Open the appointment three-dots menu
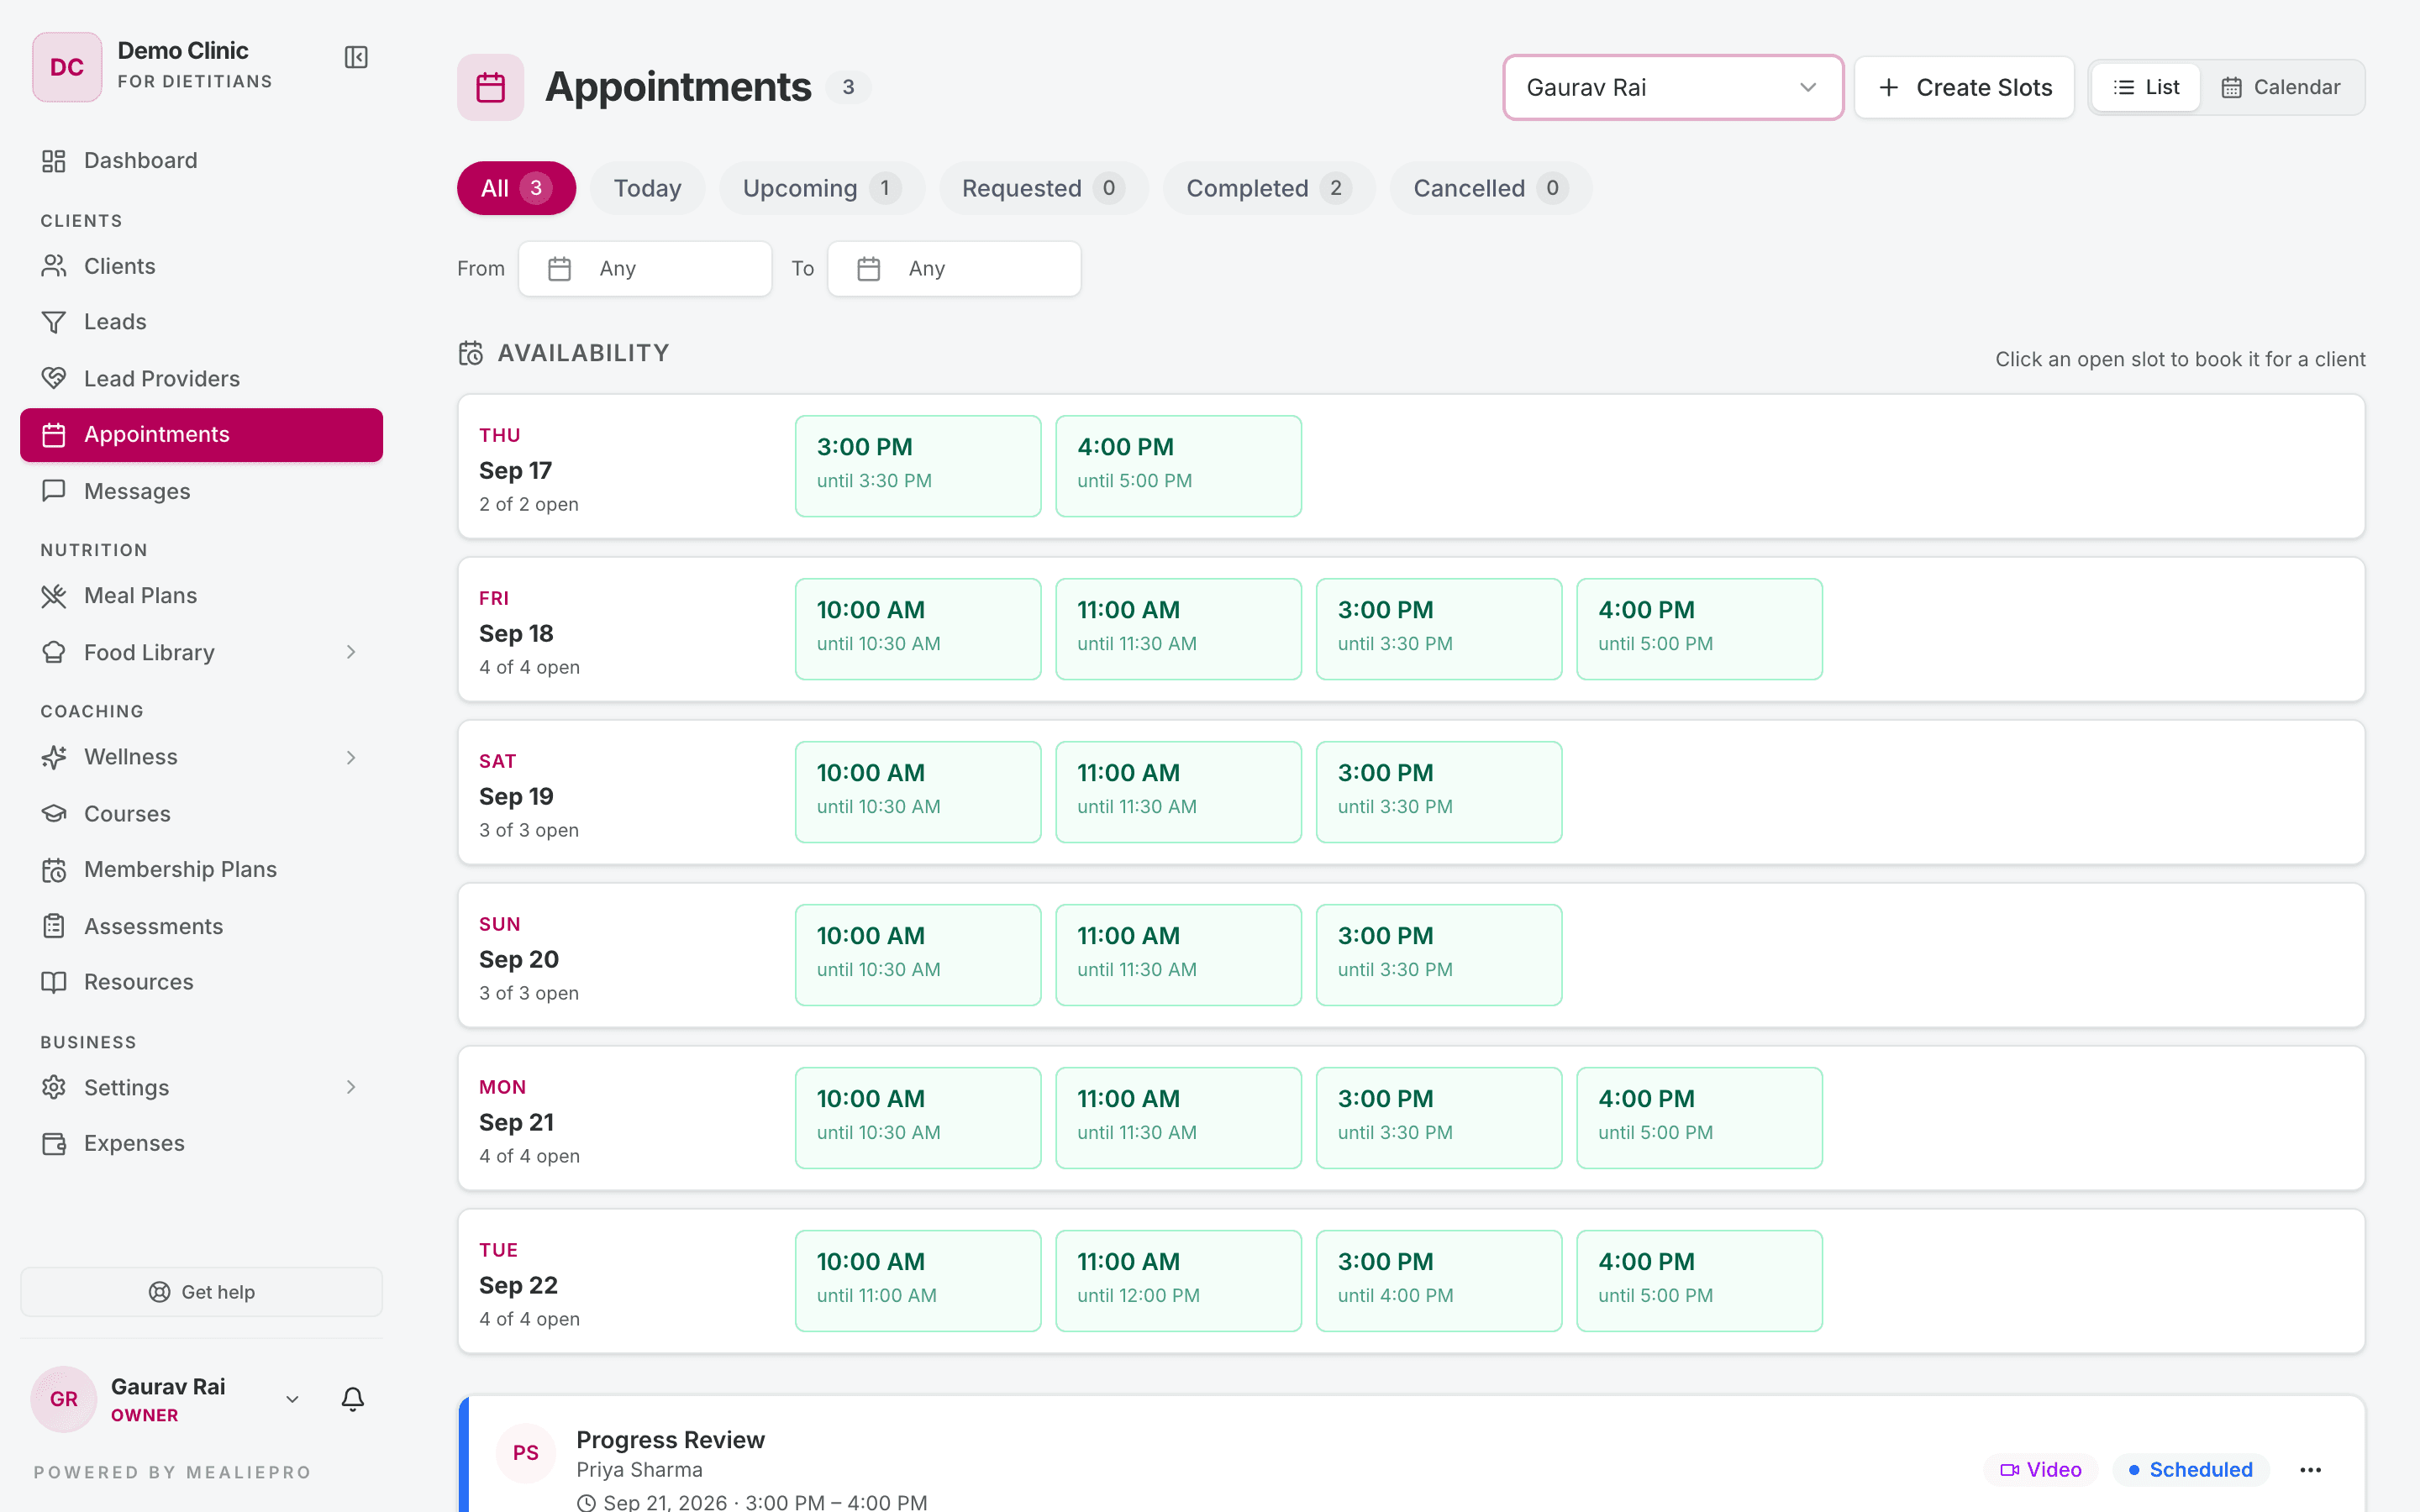2420x1512 pixels. tap(2310, 1469)
